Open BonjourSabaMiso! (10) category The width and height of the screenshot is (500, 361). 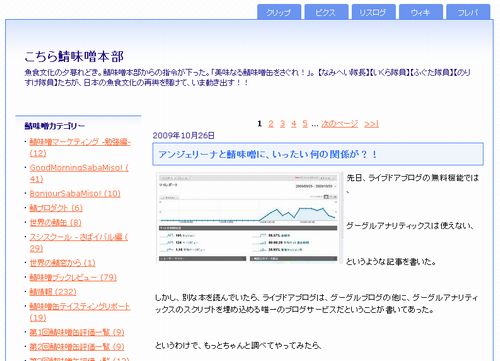(75, 194)
